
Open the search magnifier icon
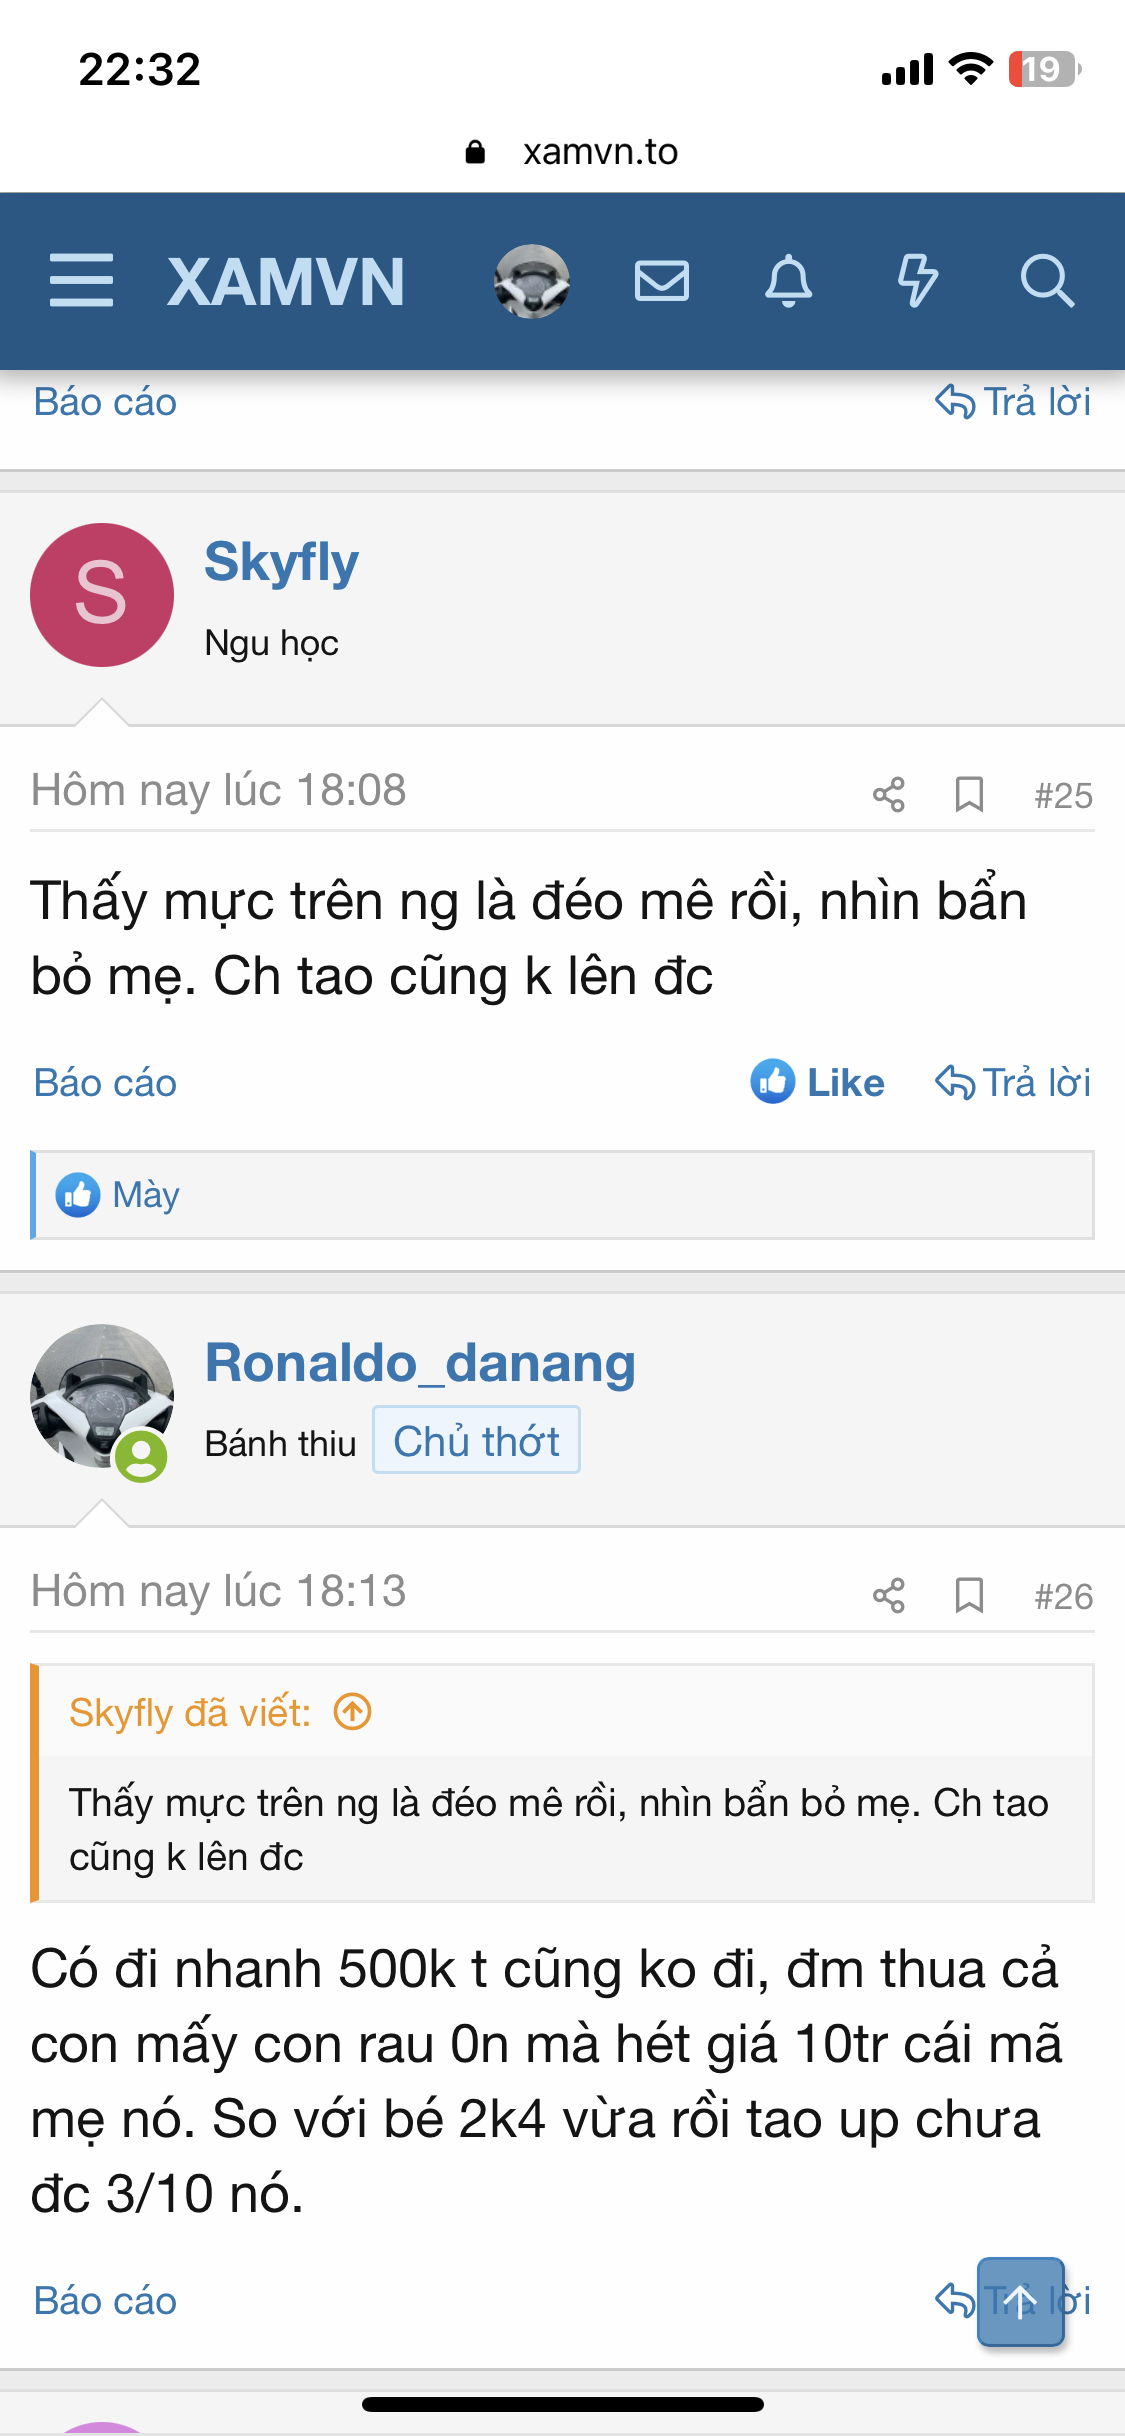pos(1046,281)
